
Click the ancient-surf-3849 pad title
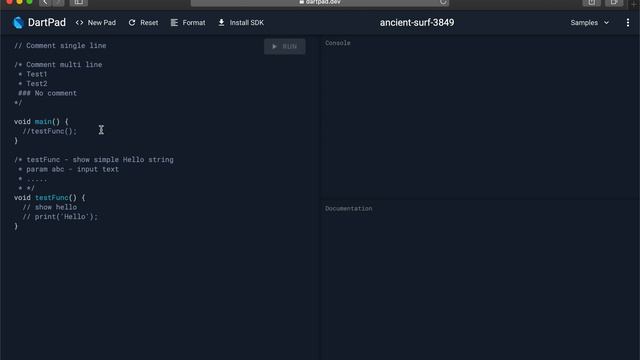point(417,23)
